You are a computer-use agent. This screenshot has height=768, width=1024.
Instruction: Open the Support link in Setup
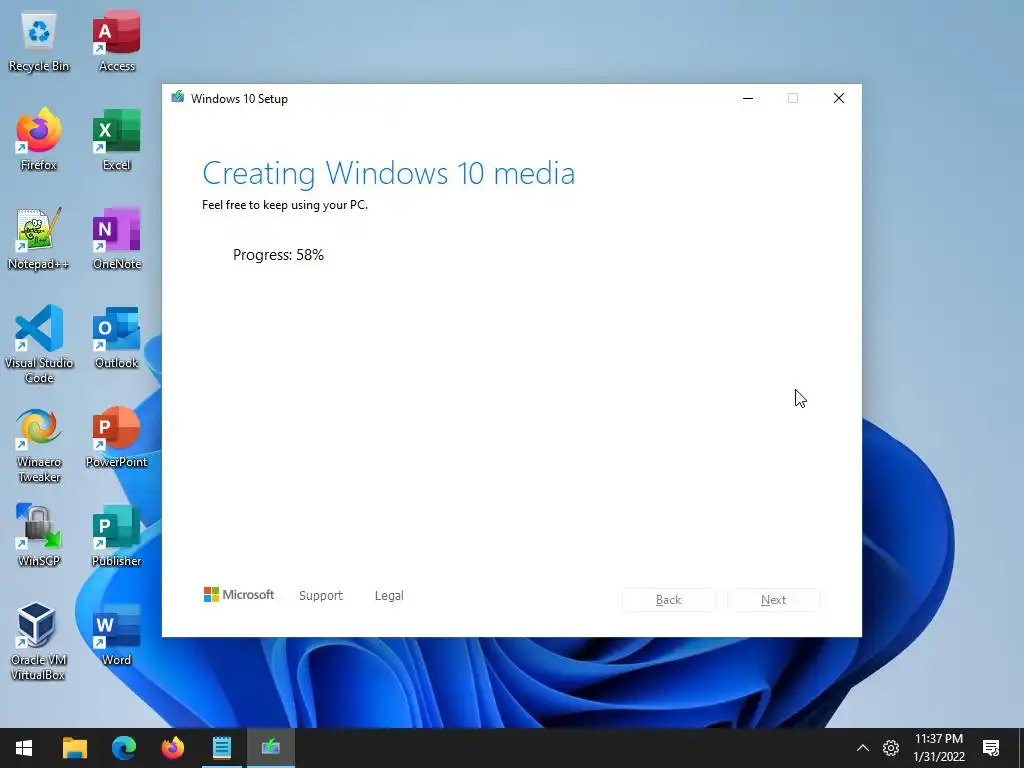coord(321,596)
